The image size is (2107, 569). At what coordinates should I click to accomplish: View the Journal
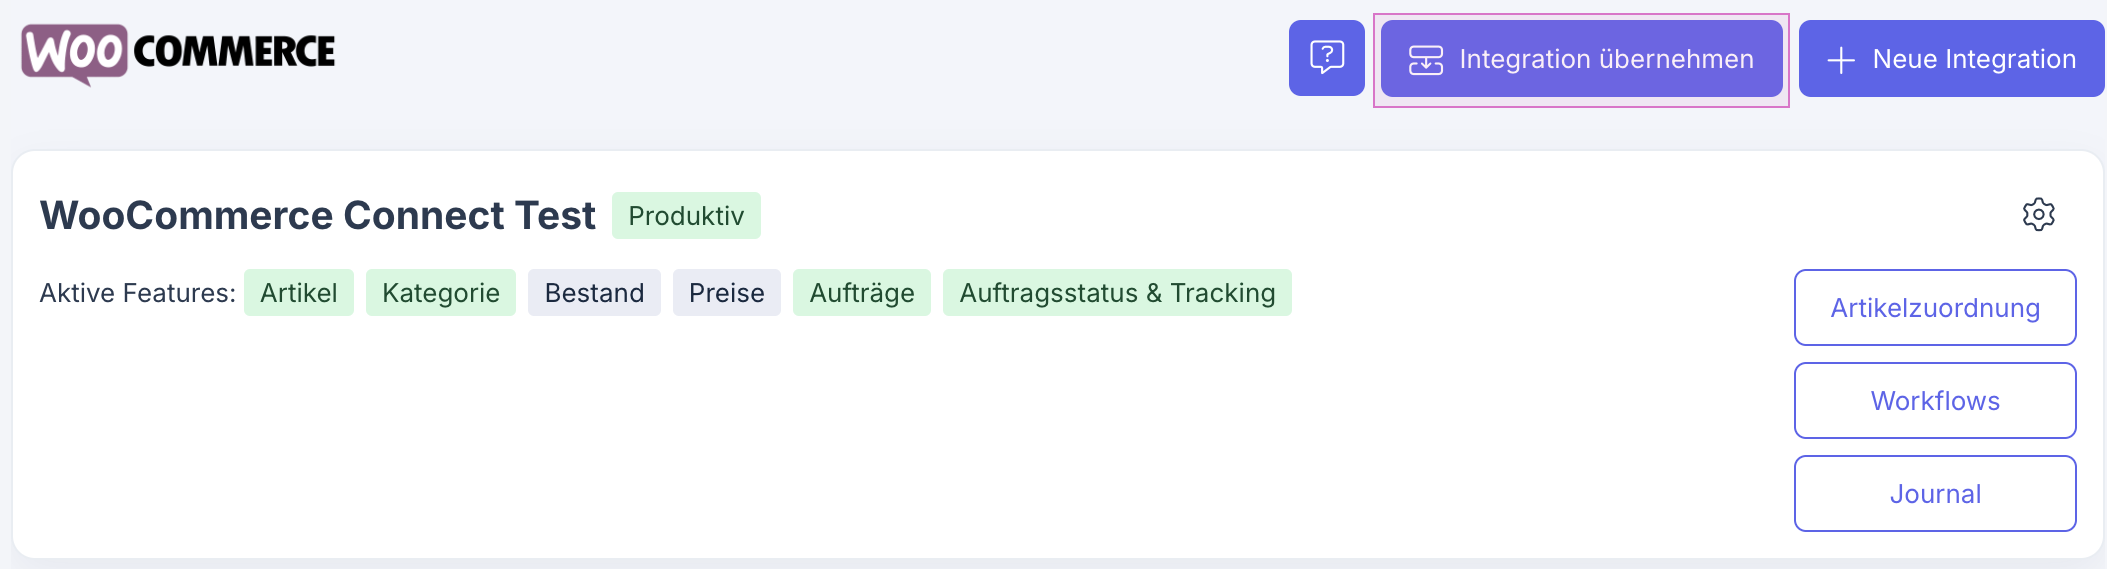tap(1934, 494)
